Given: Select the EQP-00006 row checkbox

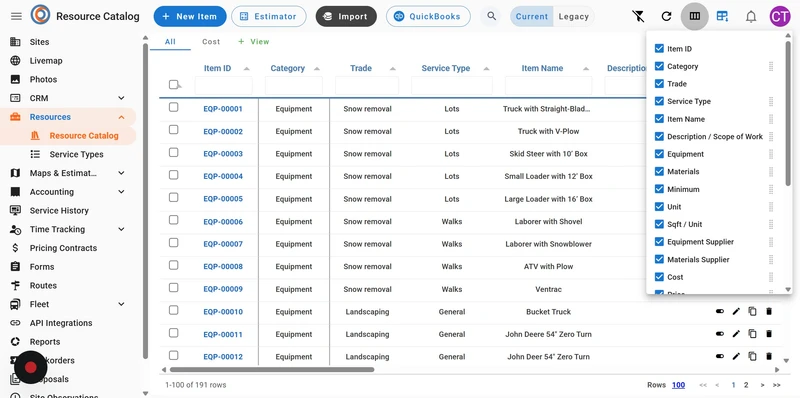Looking at the screenshot, I should [x=173, y=220].
